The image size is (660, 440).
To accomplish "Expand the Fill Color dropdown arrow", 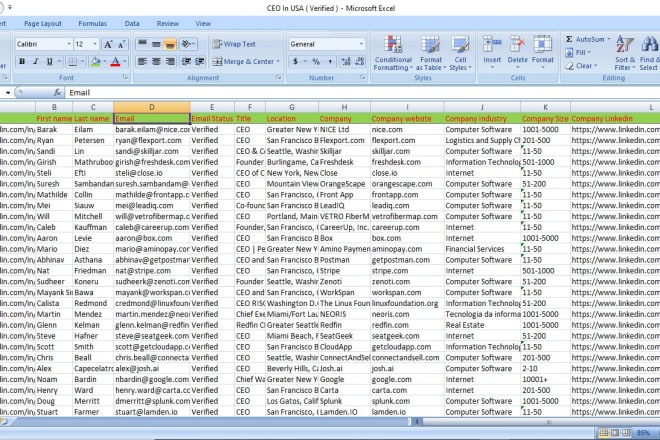I will (x=104, y=61).
